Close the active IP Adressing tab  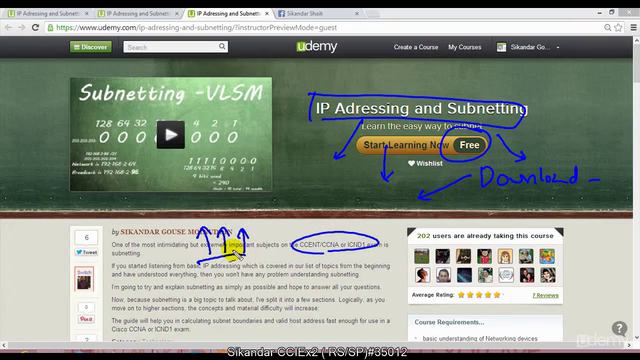tap(267, 13)
